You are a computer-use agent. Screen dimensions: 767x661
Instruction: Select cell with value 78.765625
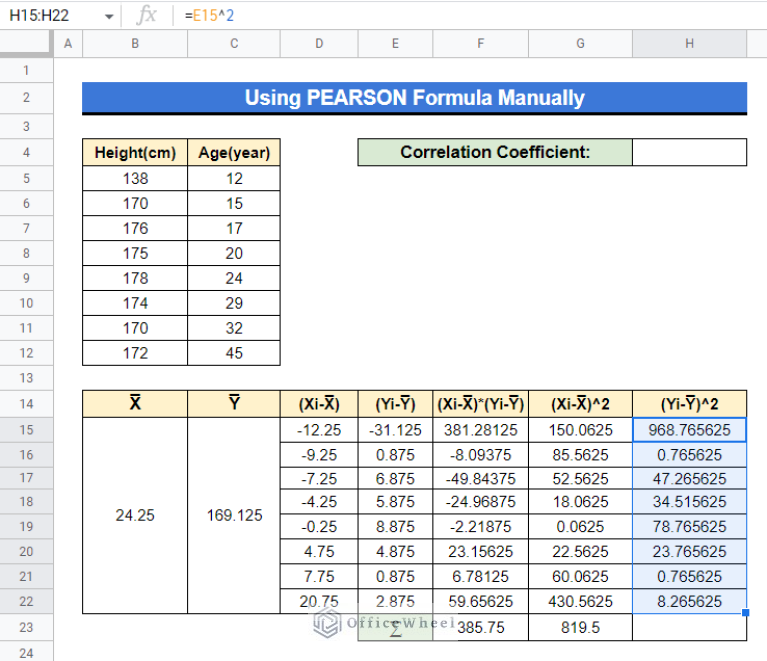[x=689, y=527]
